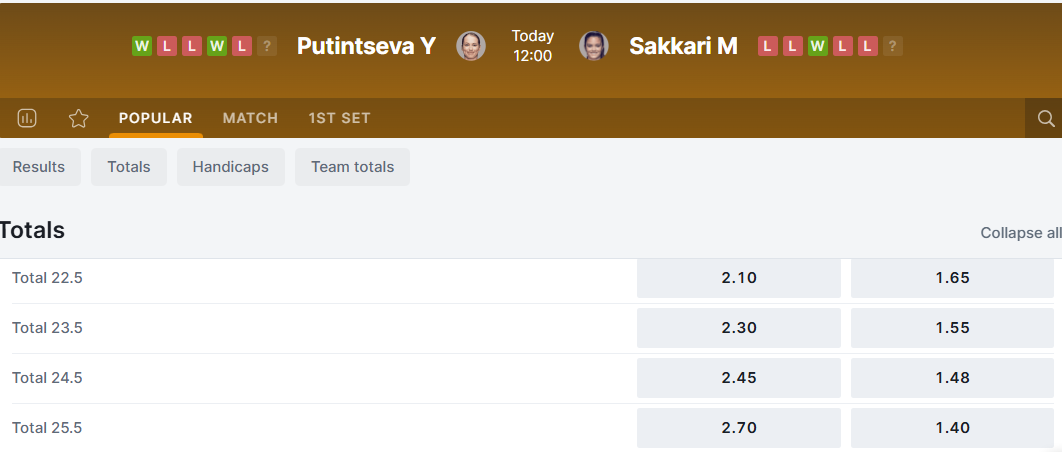Filter markets by Handicaps
Screen dimensions: 1062x452
click(x=231, y=167)
